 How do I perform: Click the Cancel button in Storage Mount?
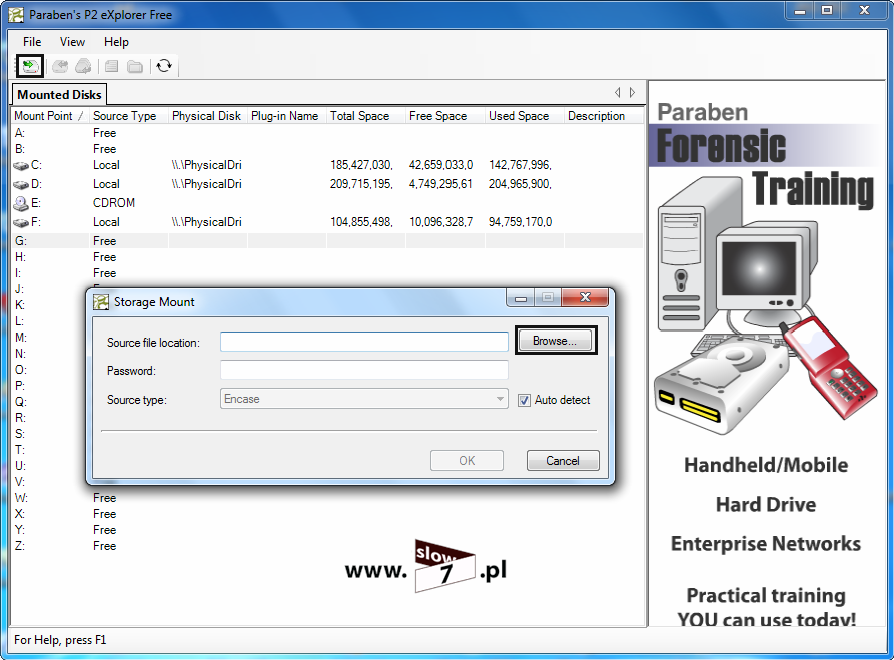[x=563, y=461]
